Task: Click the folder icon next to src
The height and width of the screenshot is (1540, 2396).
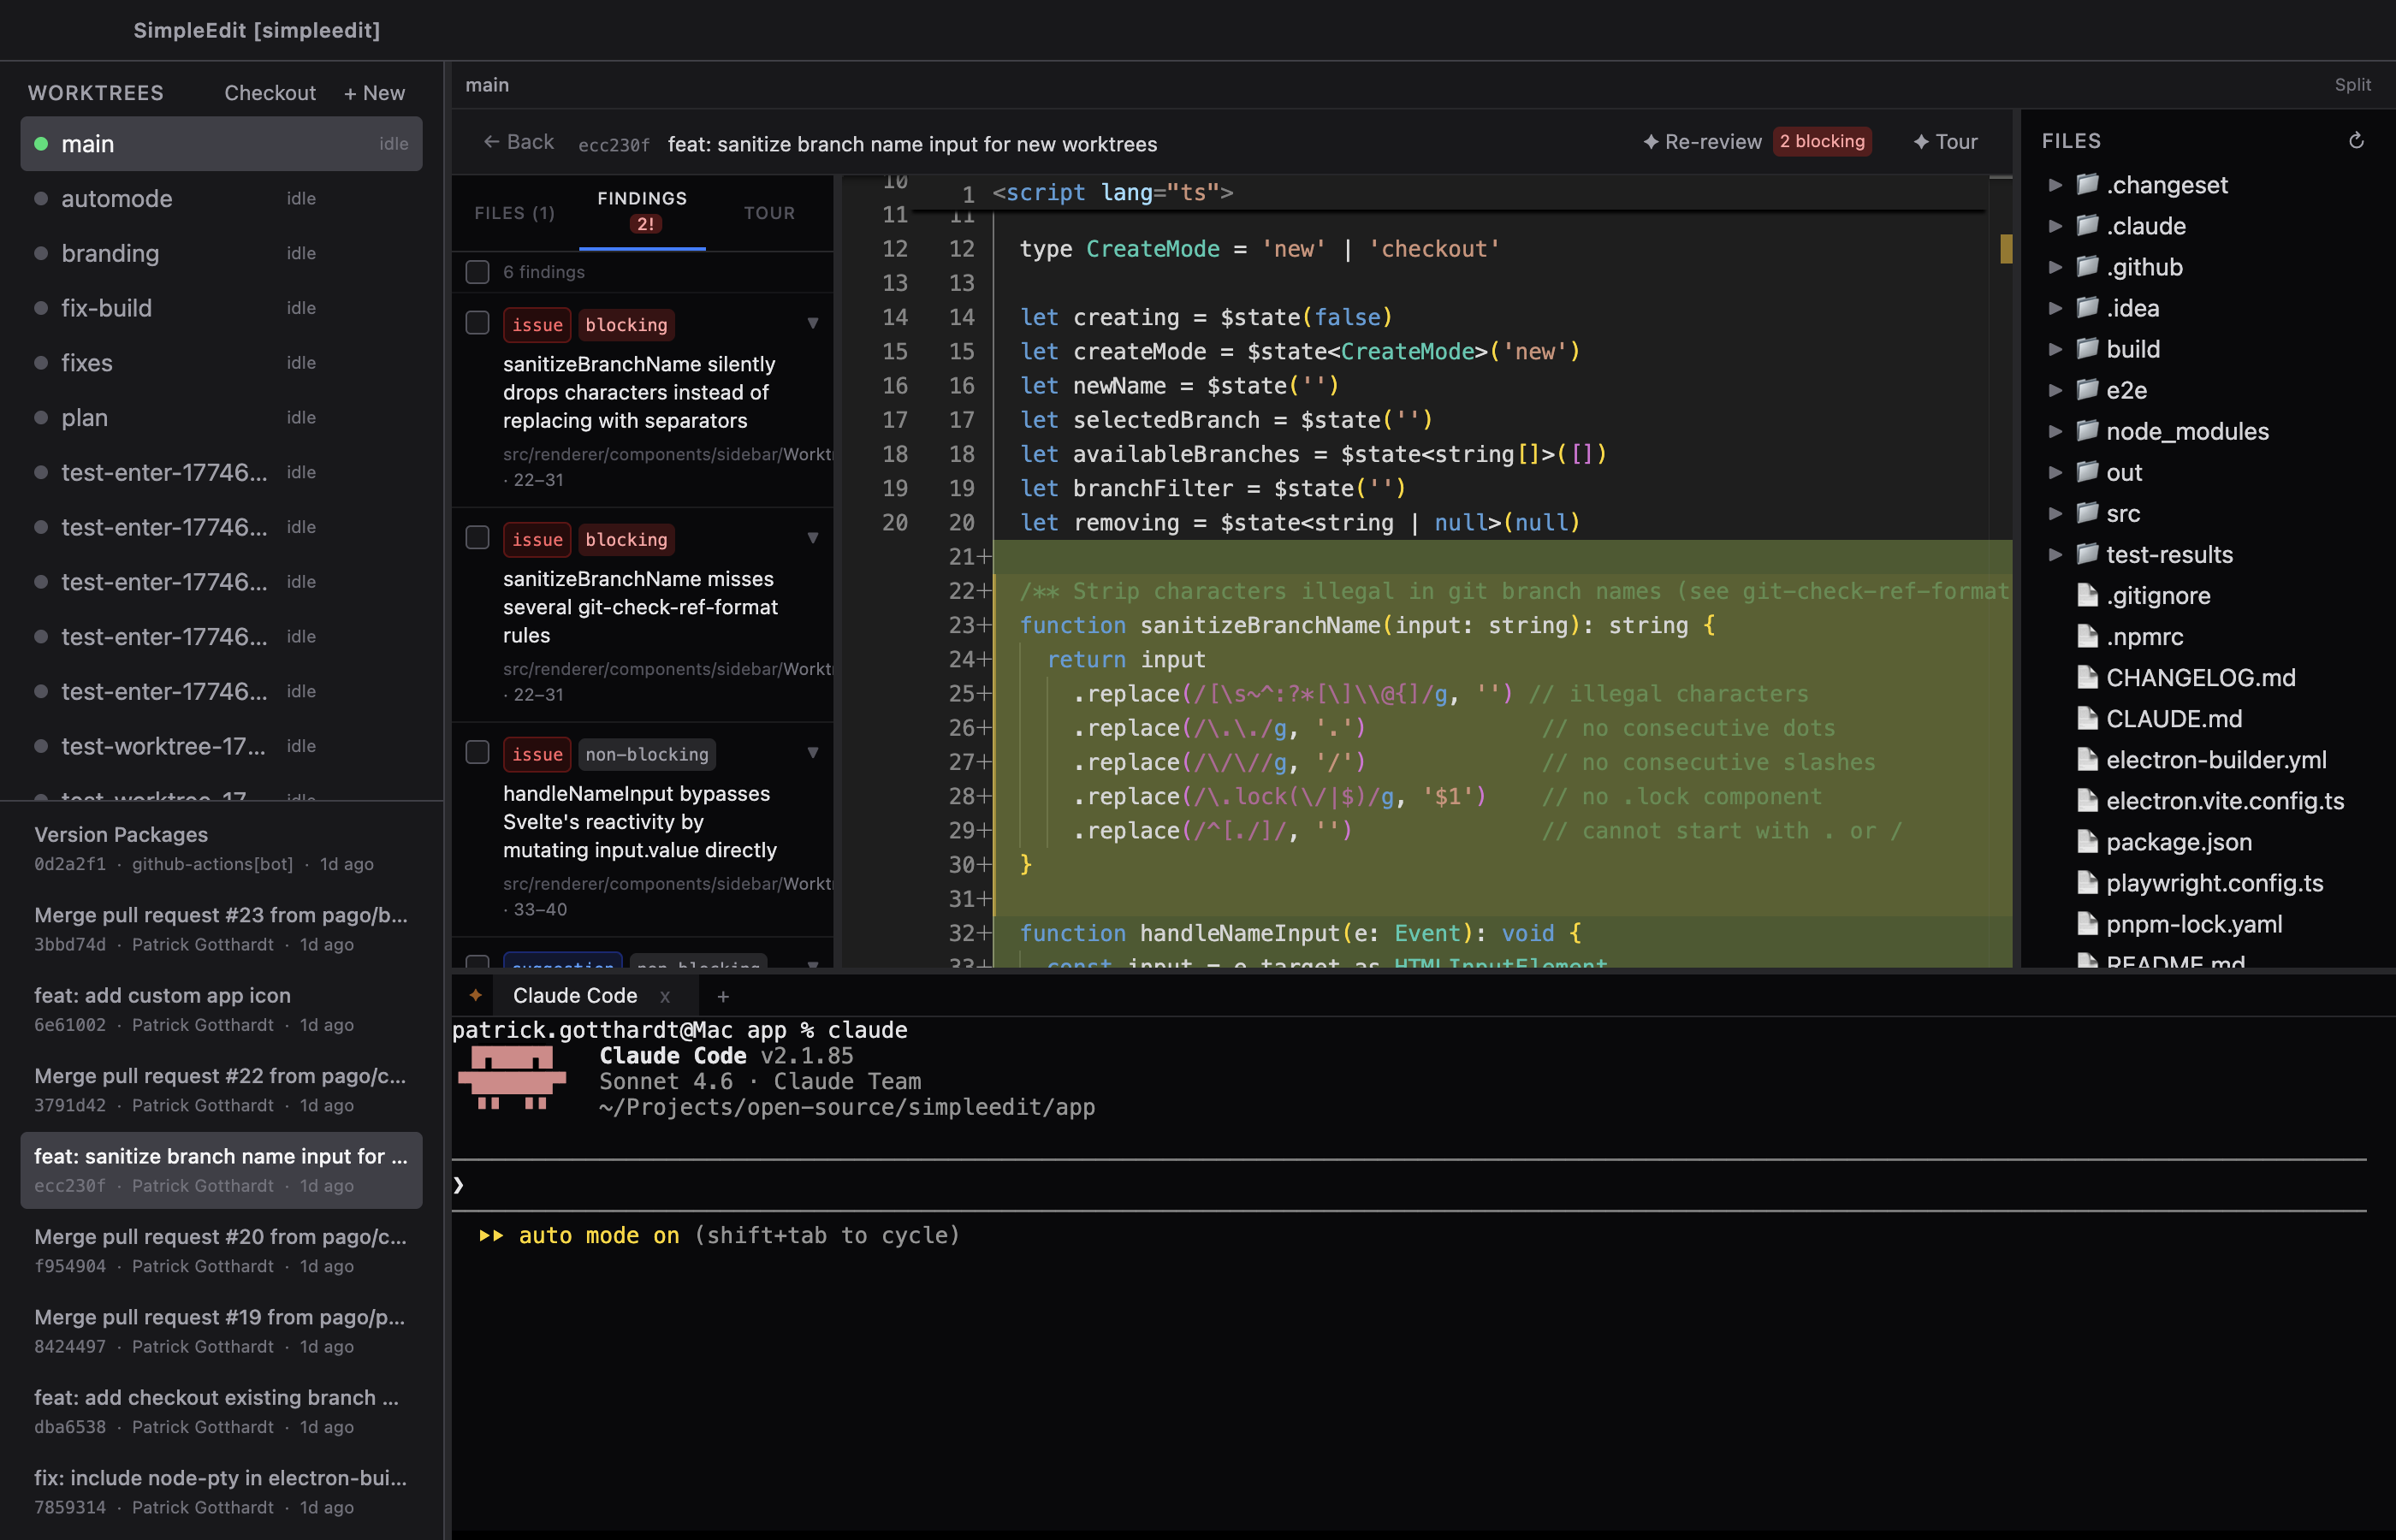Action: coord(2085,513)
